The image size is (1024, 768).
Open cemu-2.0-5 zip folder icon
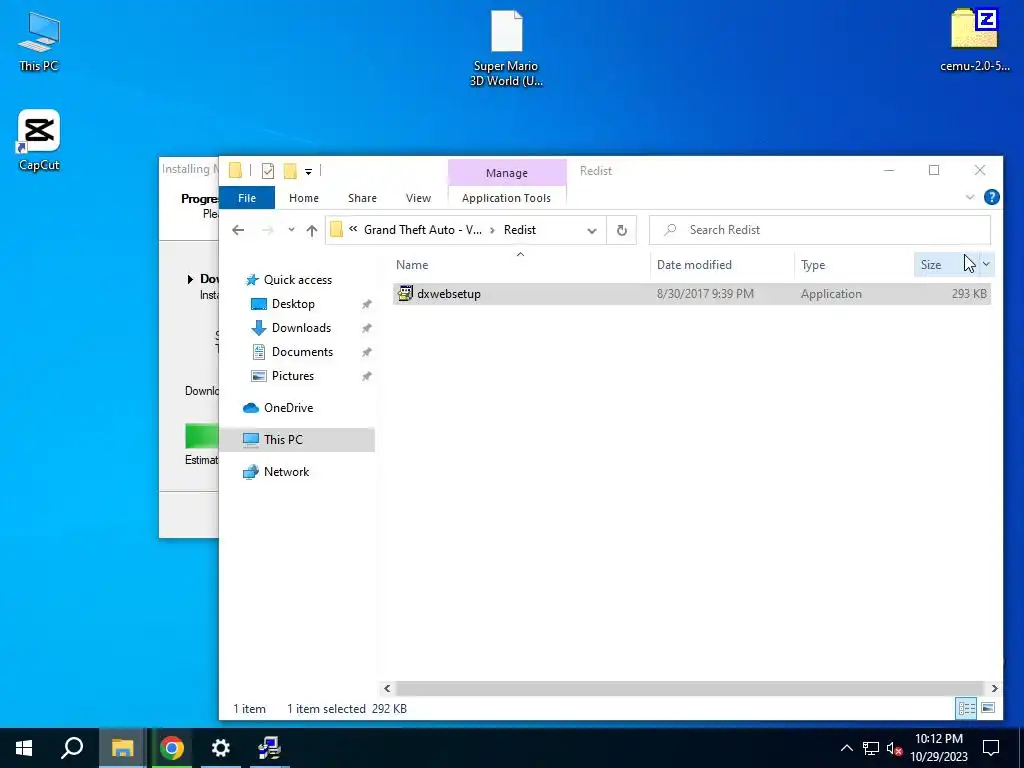coord(974,39)
